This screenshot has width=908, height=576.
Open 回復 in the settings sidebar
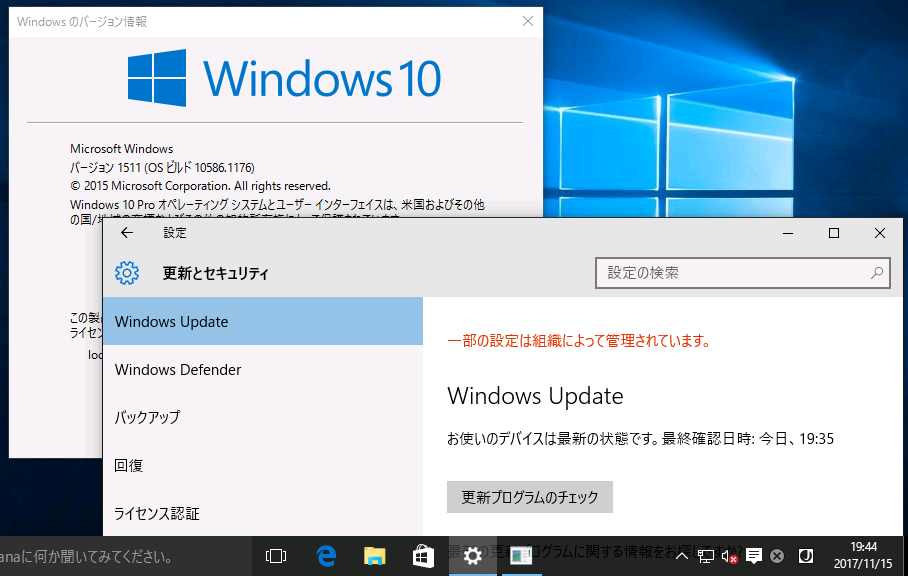(x=263, y=465)
